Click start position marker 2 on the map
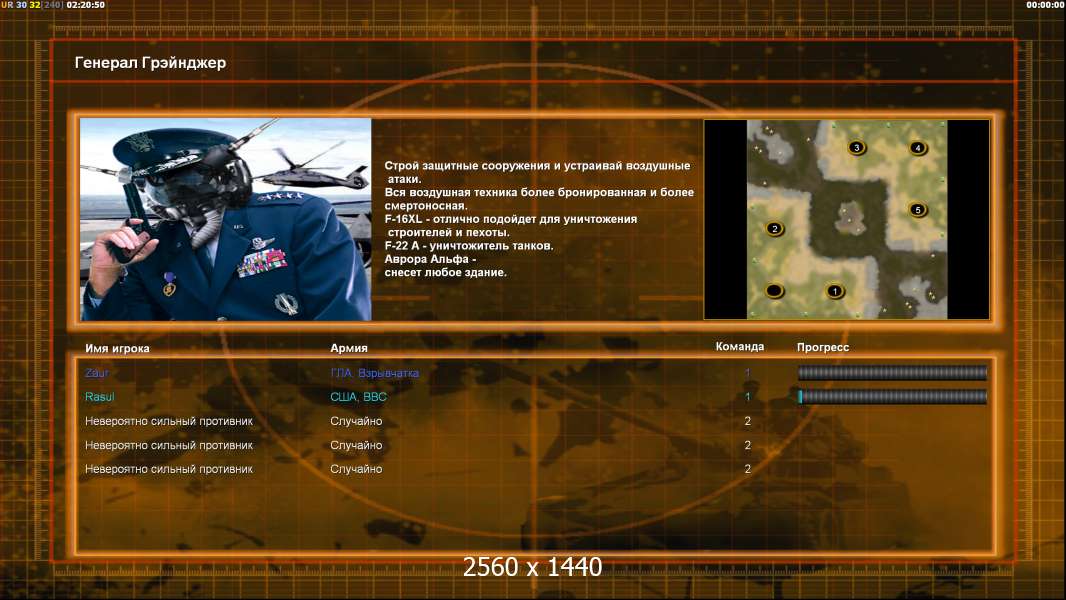 774,228
